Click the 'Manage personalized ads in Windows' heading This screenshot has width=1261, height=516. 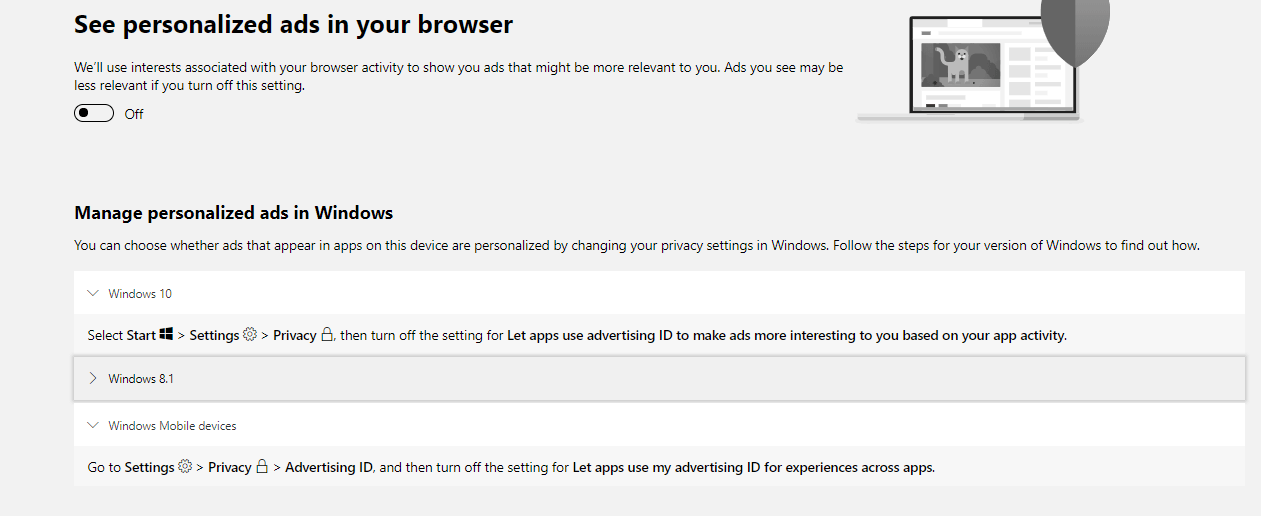pyautogui.click(x=234, y=213)
